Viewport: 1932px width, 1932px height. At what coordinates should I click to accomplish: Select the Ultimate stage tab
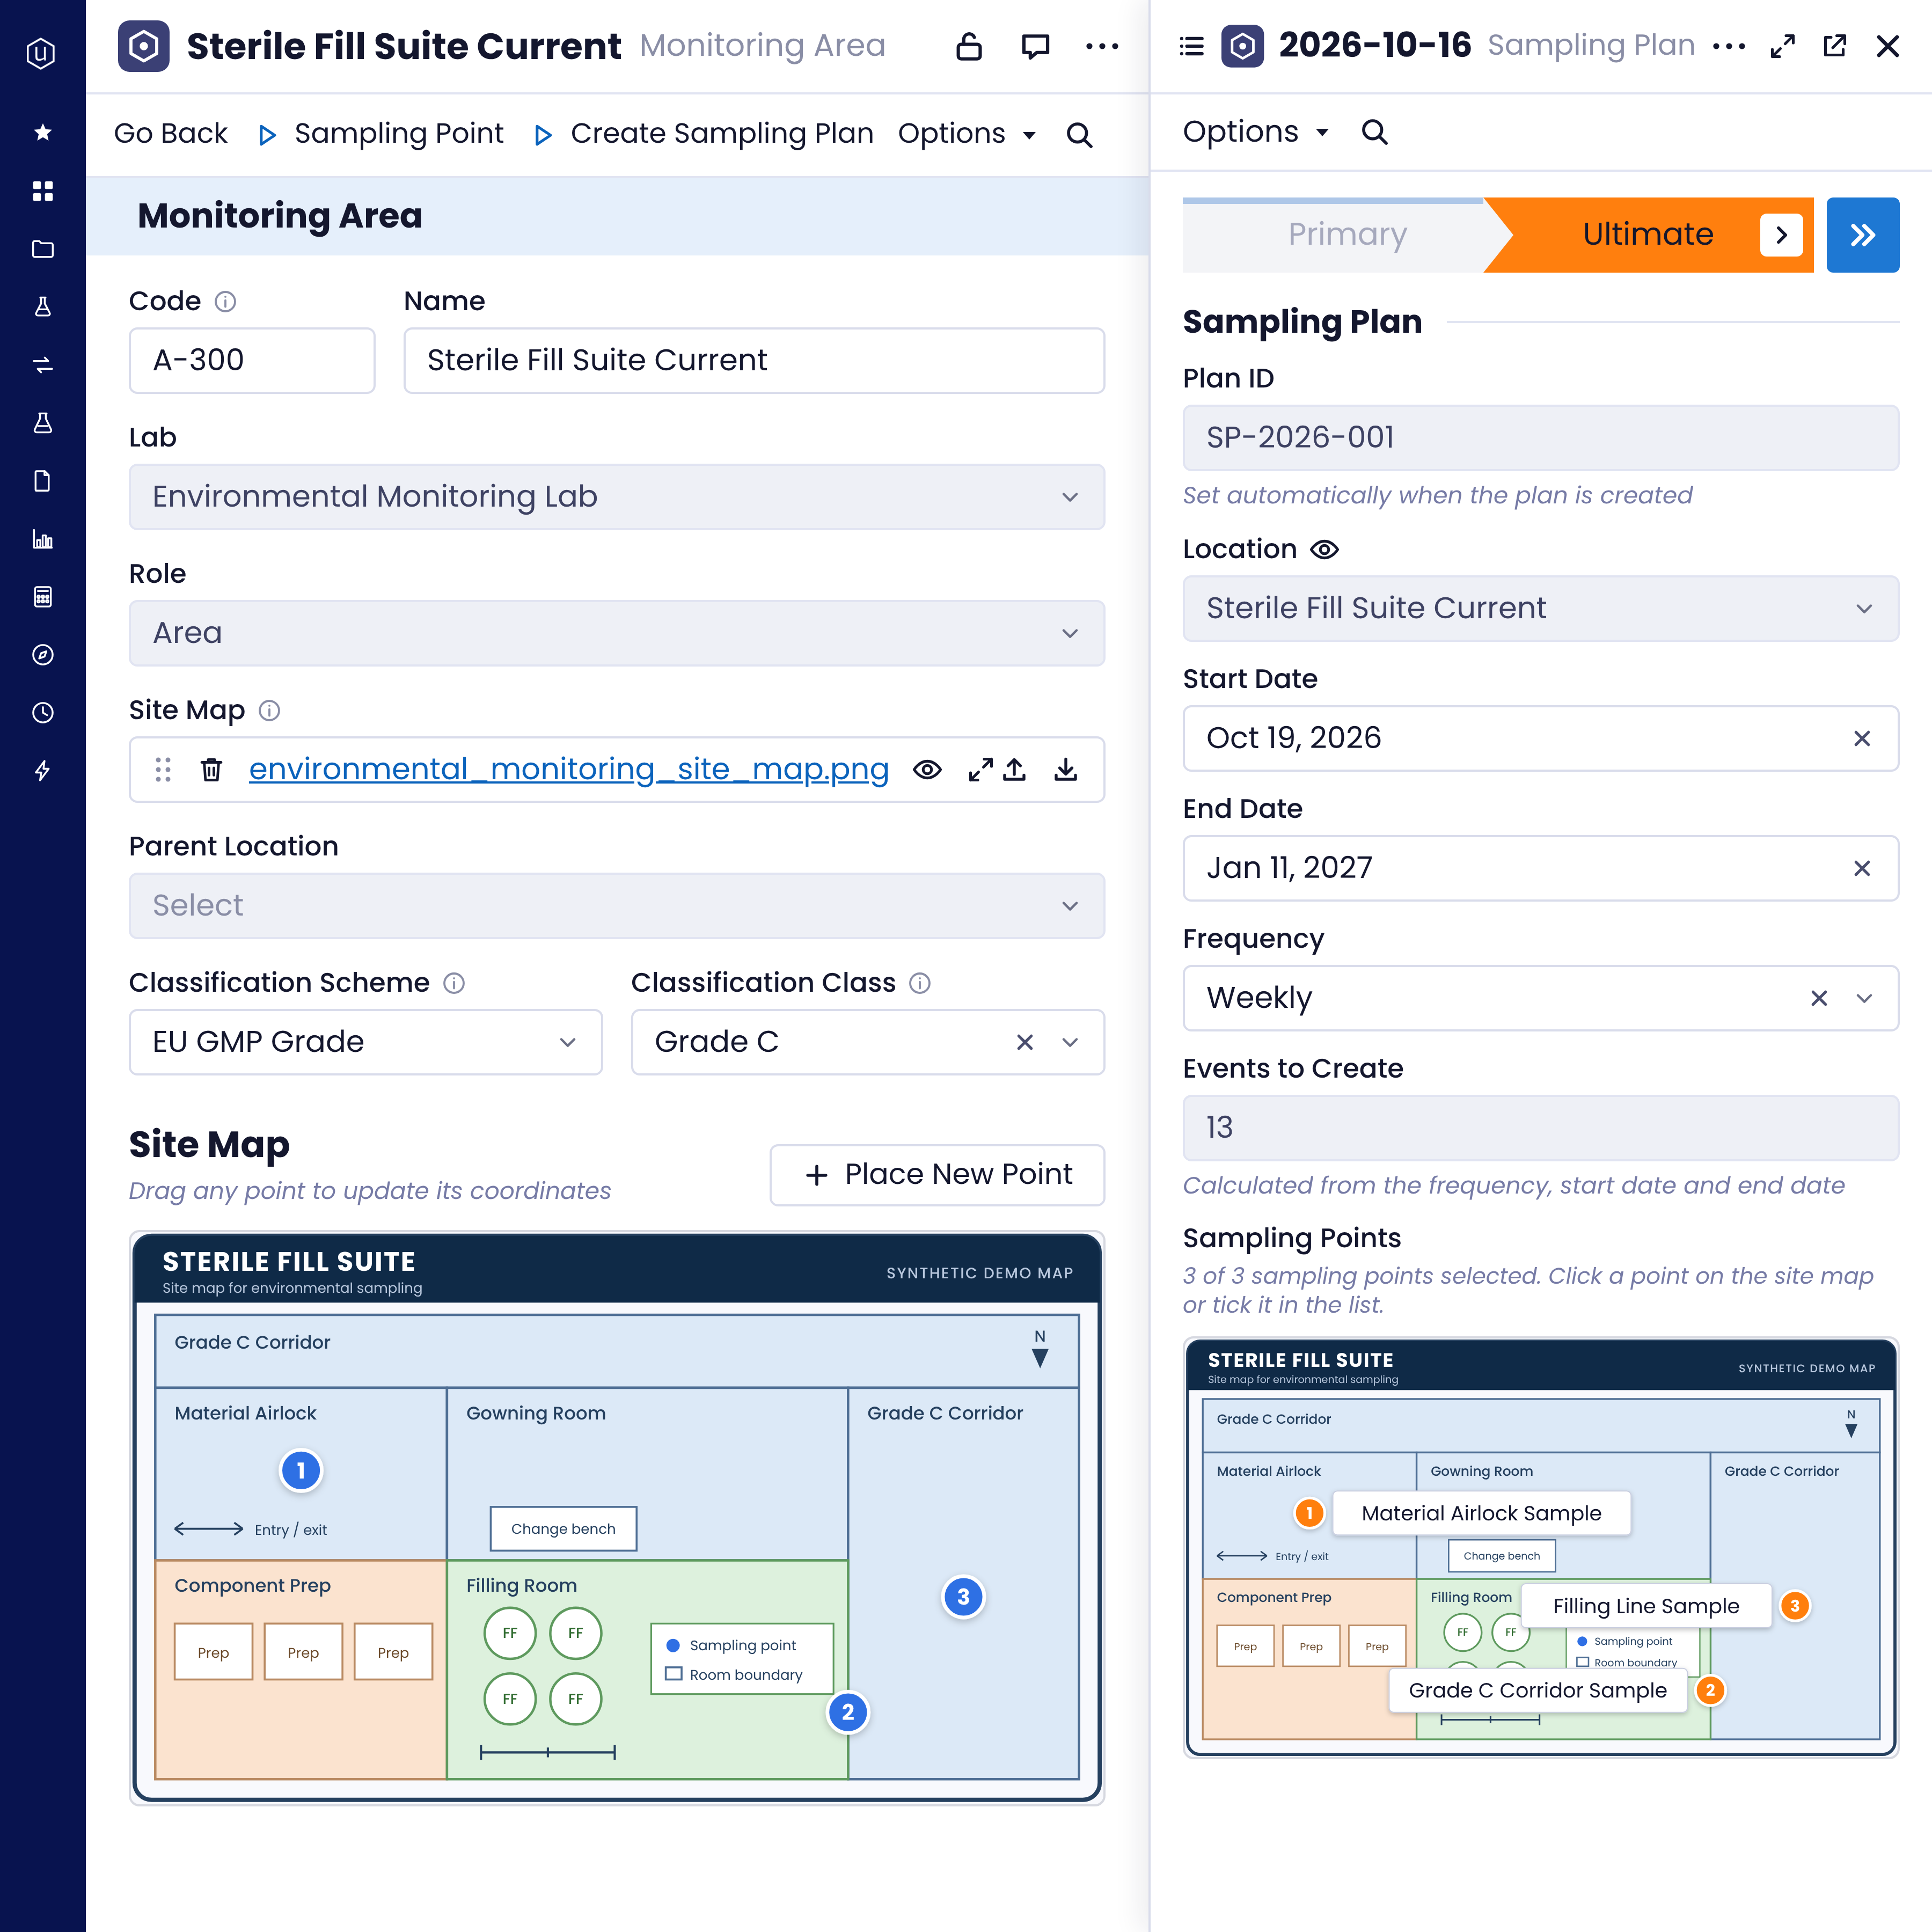(x=1648, y=234)
